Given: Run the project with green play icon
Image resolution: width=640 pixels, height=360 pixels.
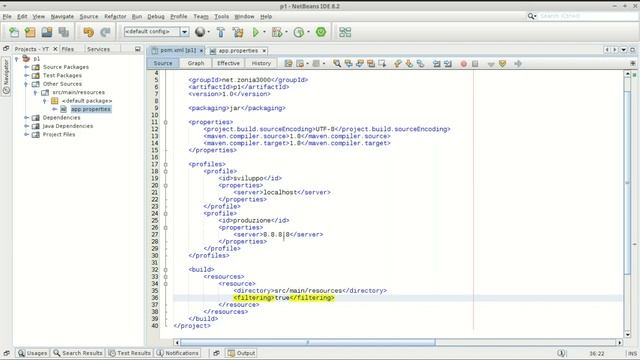Looking at the screenshot, I should click(x=256, y=32).
